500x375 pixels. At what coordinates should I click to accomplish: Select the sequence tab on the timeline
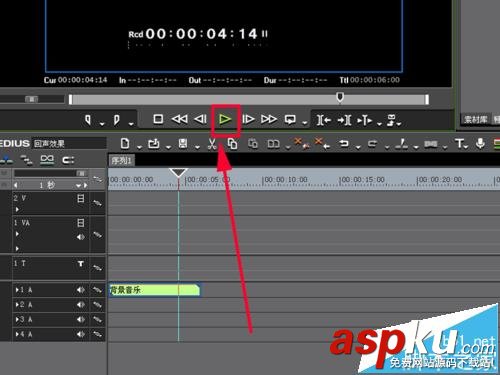122,161
